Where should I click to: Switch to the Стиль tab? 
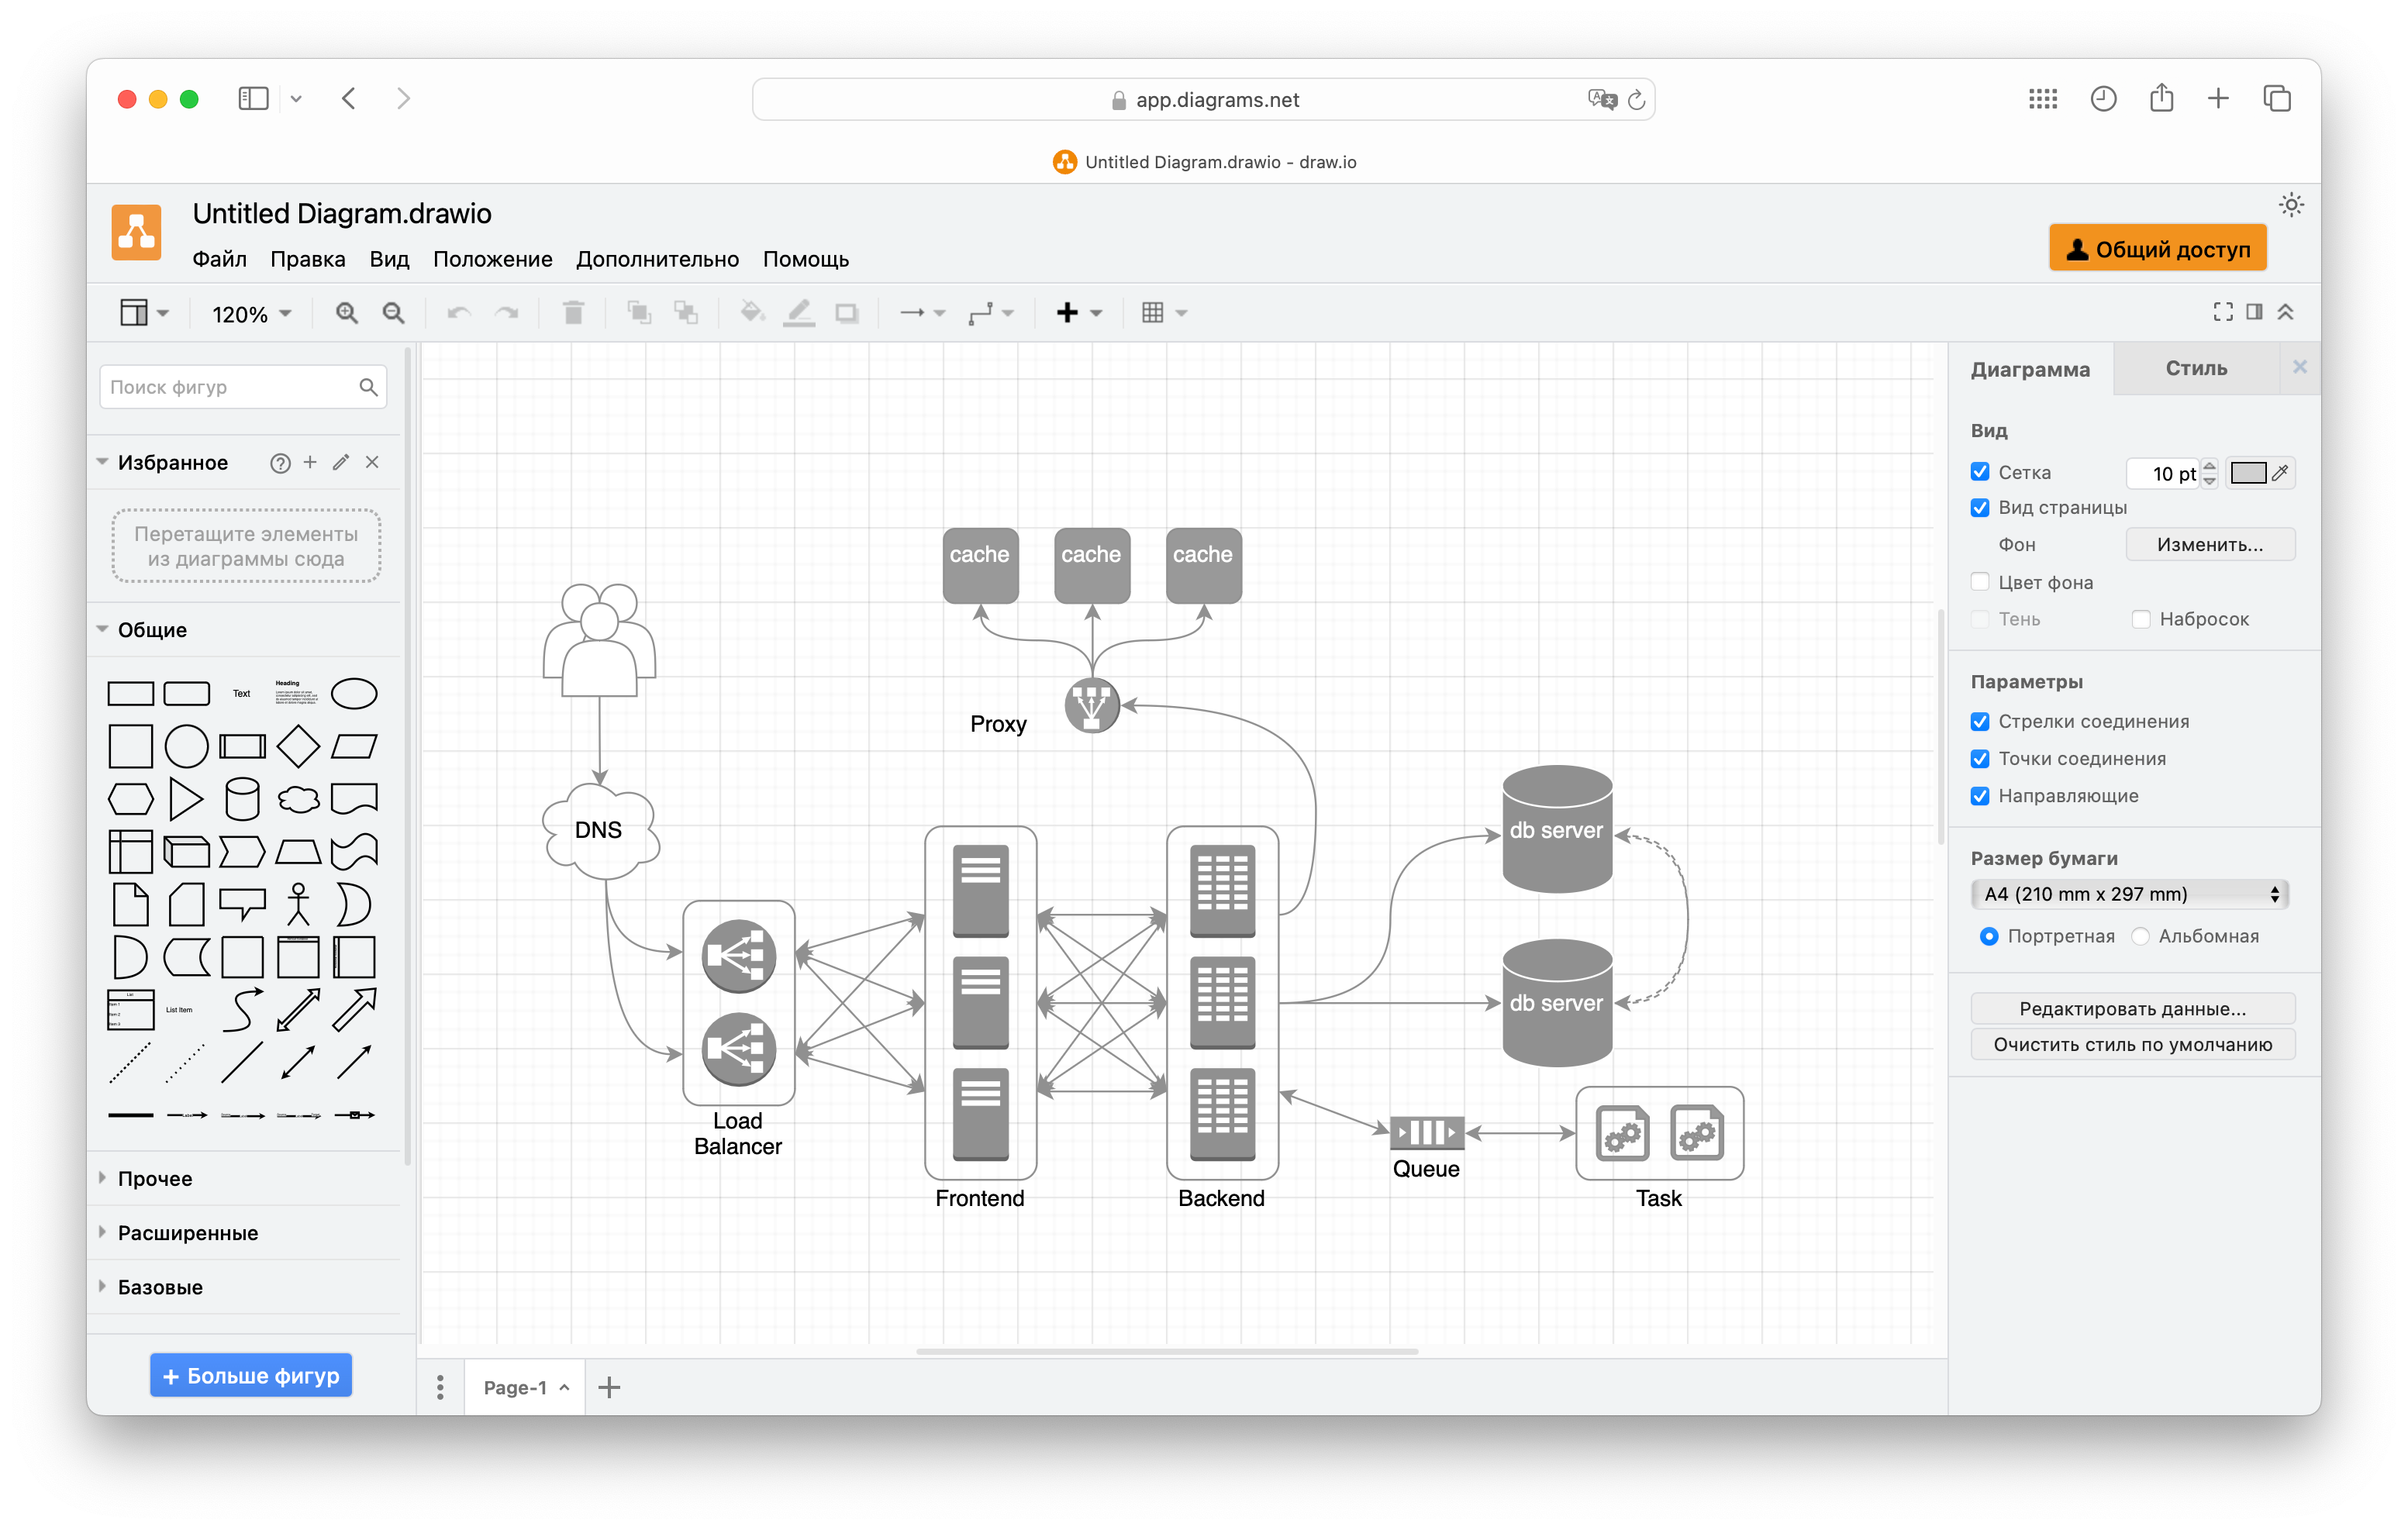2196,368
